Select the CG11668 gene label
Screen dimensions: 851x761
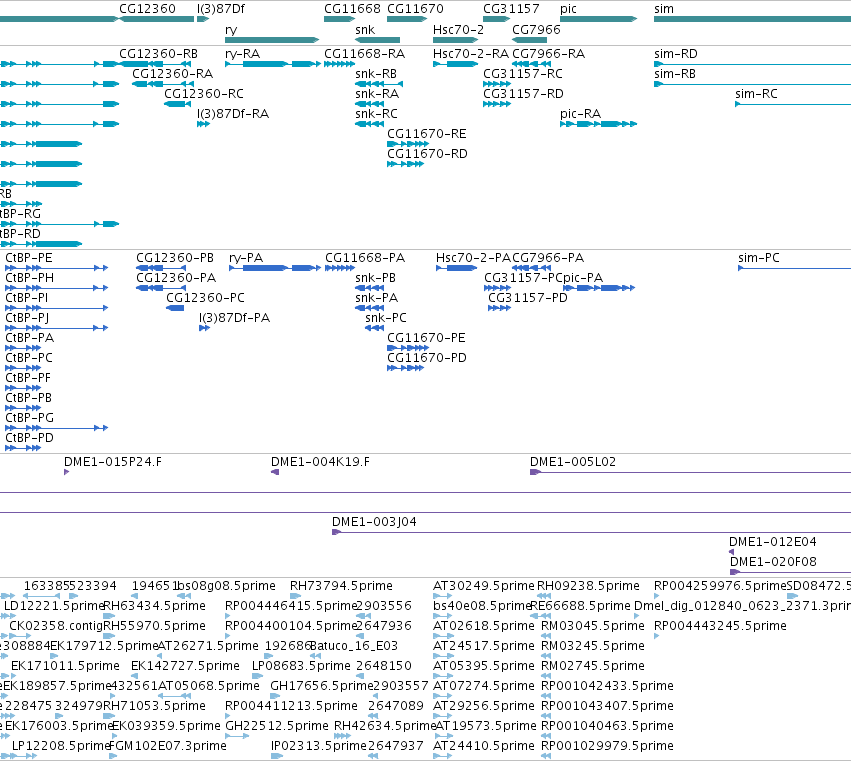[352, 9]
